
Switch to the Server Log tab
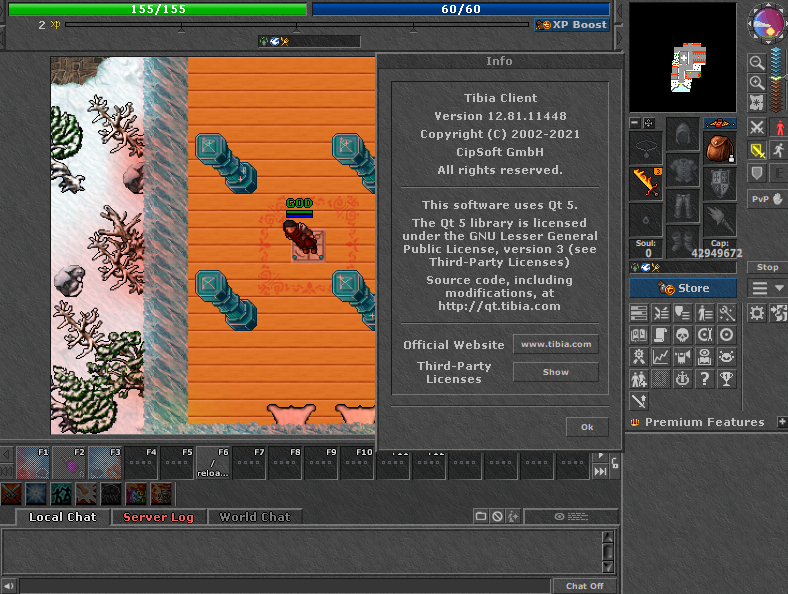[158, 517]
